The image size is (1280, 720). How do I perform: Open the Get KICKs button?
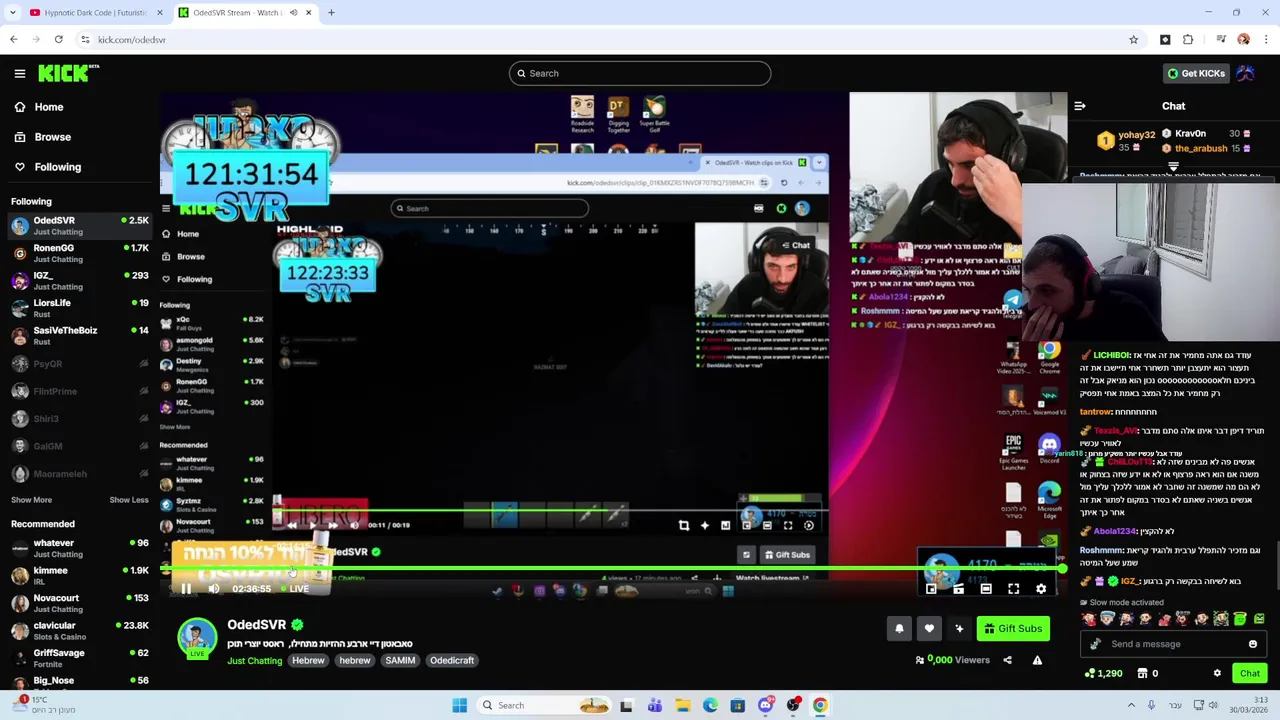point(1196,73)
